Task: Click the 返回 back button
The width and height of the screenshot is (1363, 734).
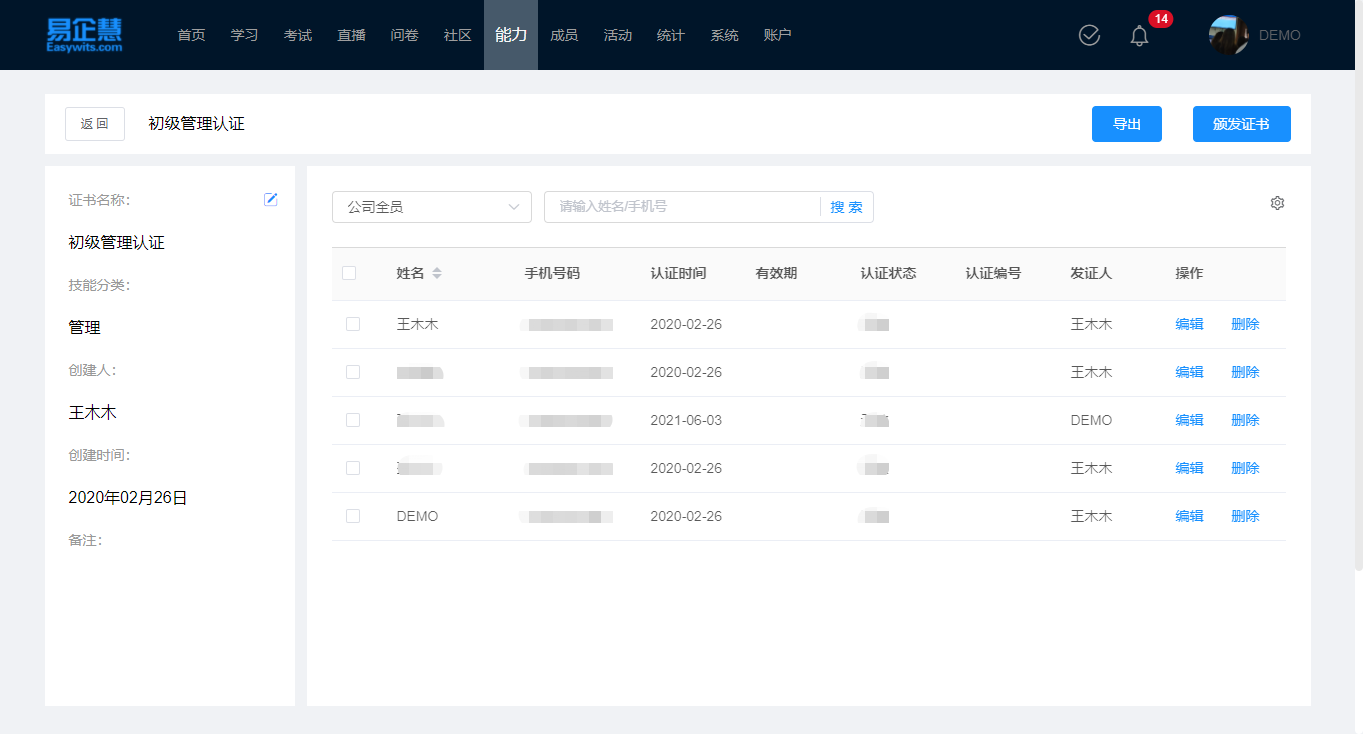Action: coord(95,124)
